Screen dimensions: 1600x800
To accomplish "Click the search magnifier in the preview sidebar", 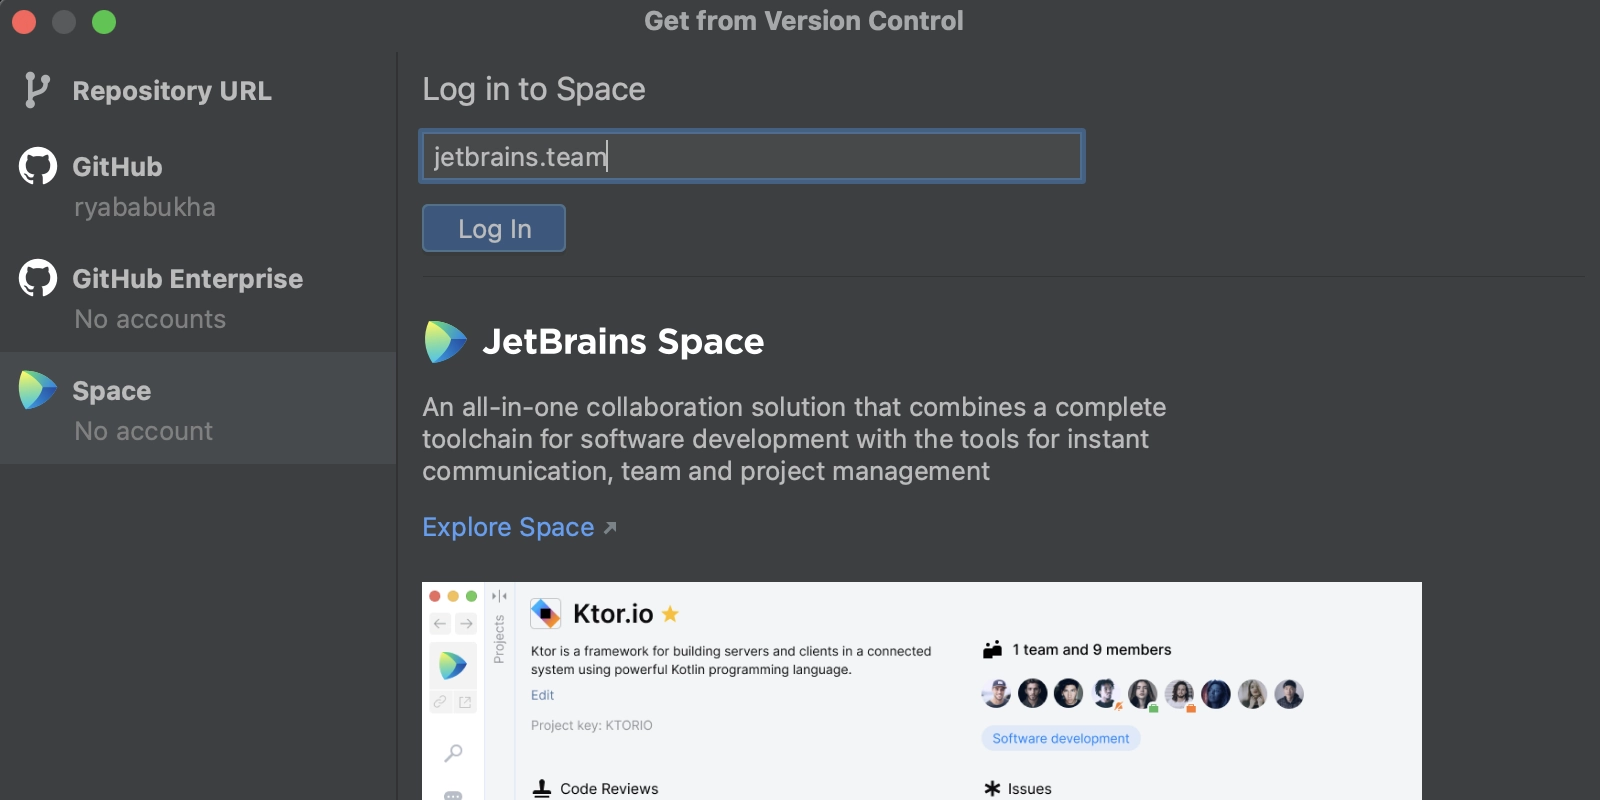I will point(453,753).
